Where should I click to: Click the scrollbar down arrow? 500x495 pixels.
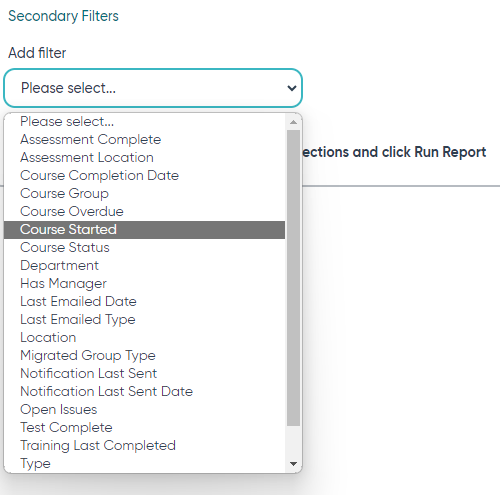(293, 464)
